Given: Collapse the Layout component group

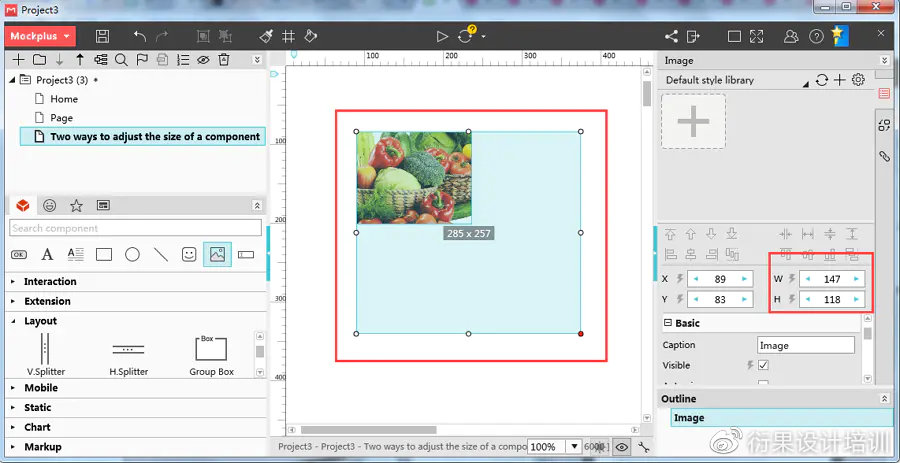Looking at the screenshot, I should 13,321.
